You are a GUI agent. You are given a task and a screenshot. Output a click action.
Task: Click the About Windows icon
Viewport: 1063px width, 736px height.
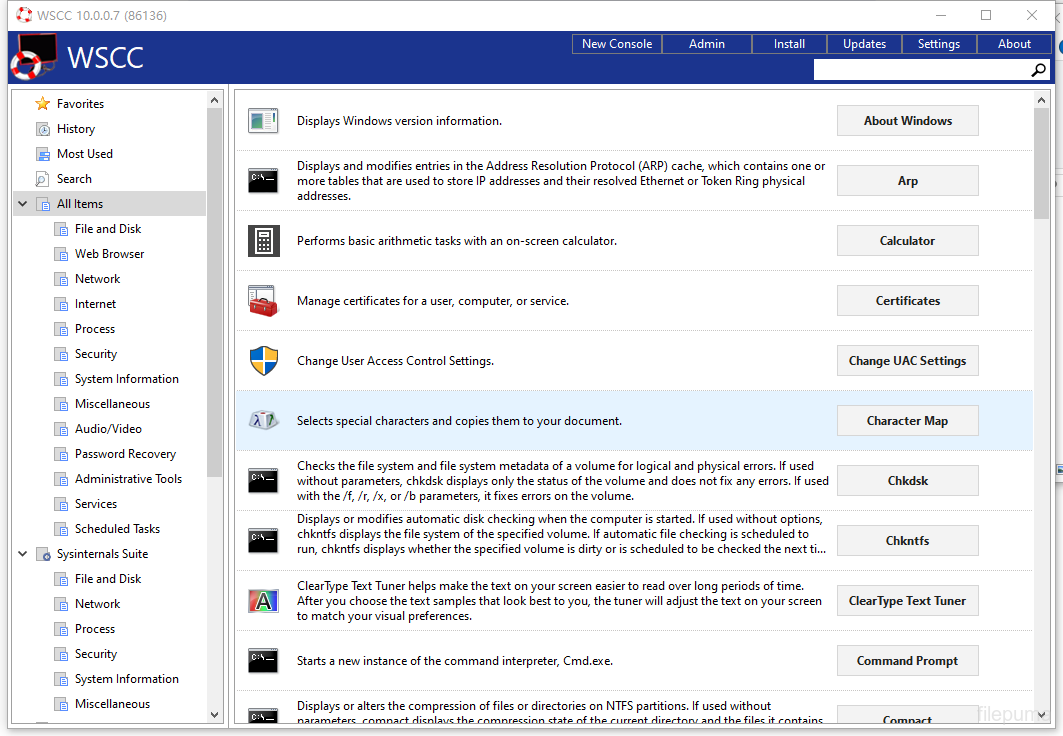tap(263, 121)
